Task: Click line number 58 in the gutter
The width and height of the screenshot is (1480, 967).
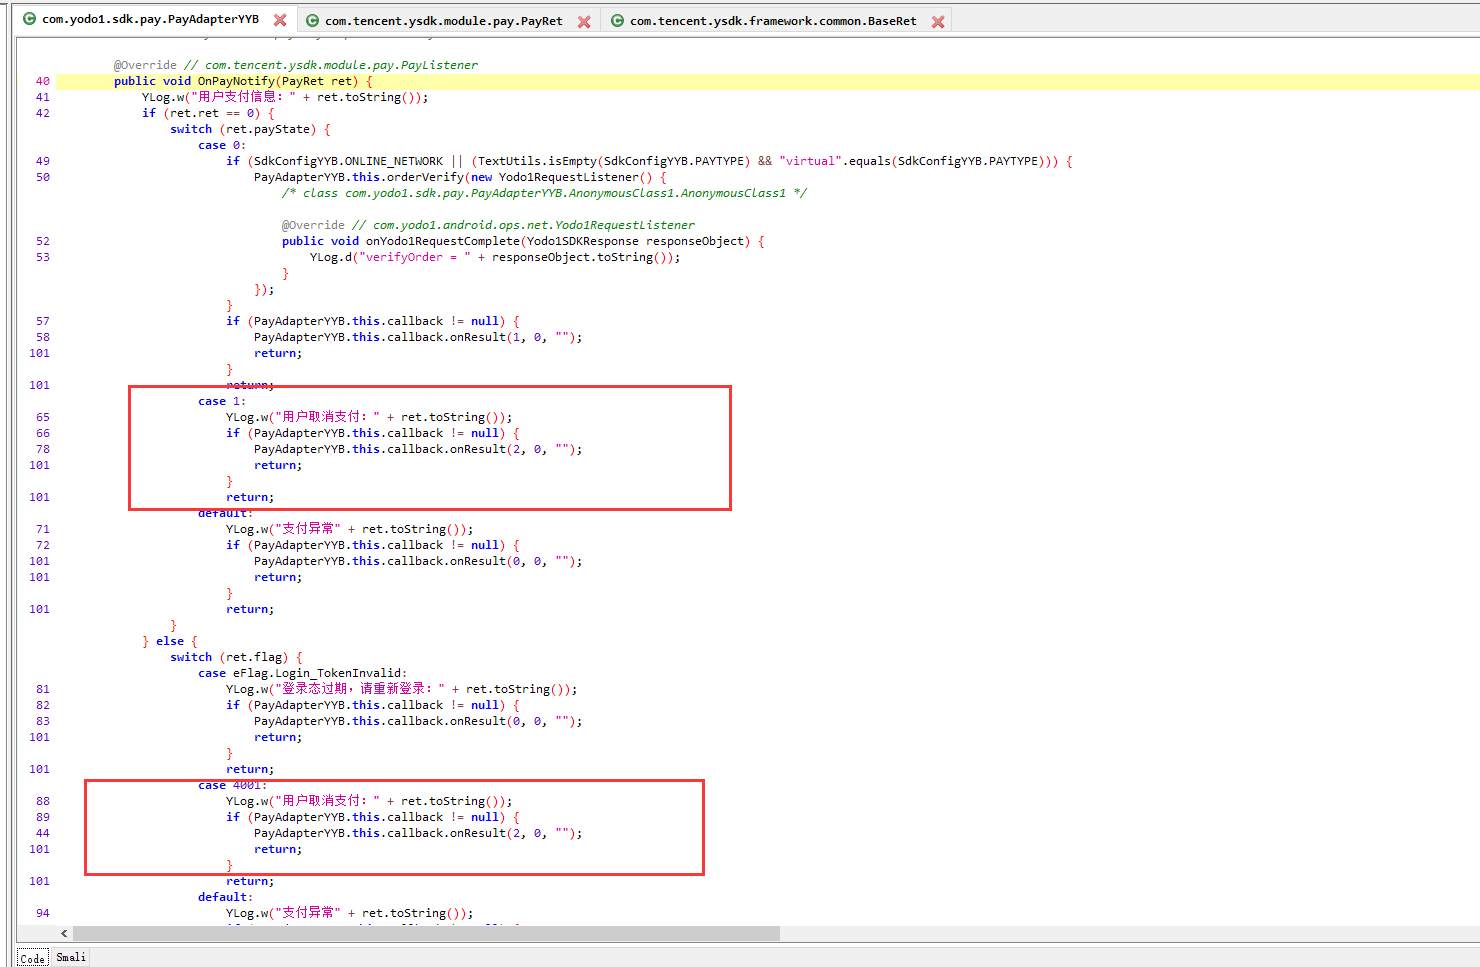Action: click(x=42, y=337)
